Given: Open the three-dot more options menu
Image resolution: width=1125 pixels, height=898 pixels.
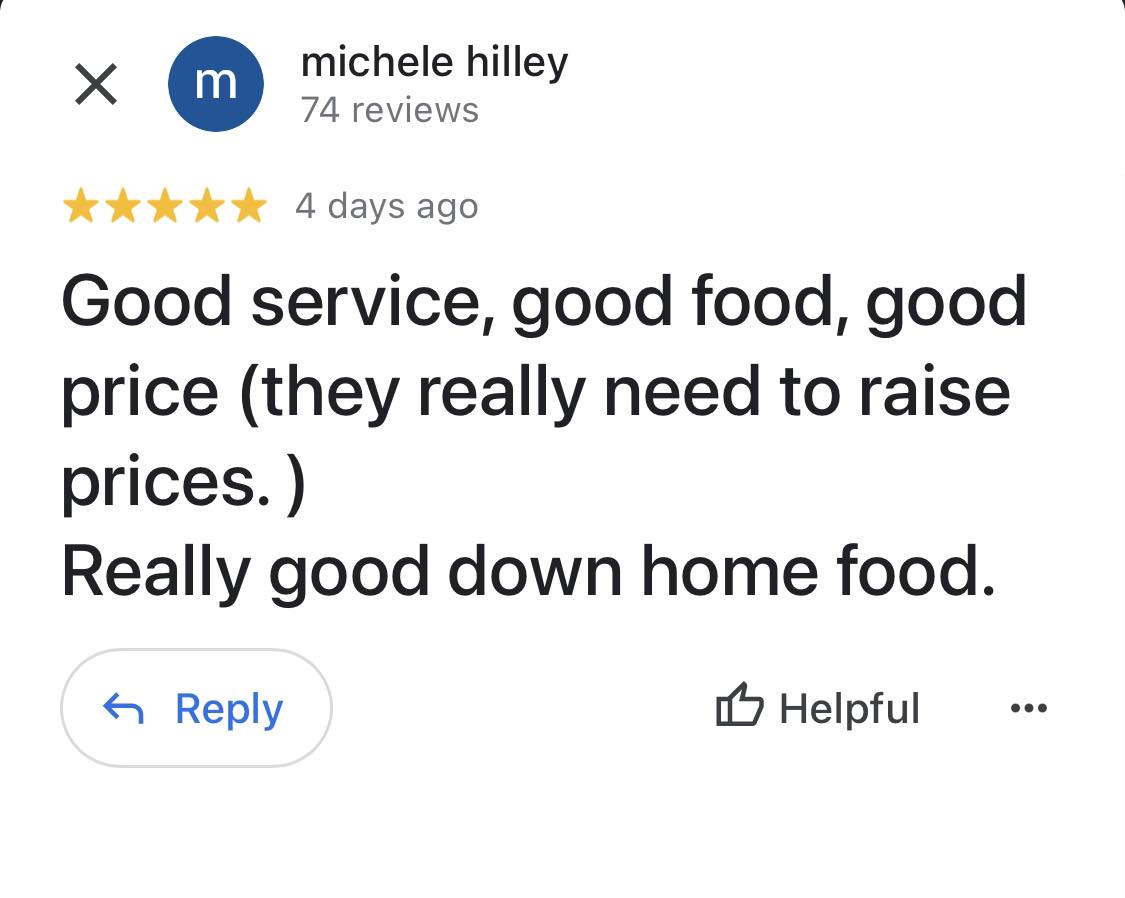Looking at the screenshot, I should pos(1028,709).
